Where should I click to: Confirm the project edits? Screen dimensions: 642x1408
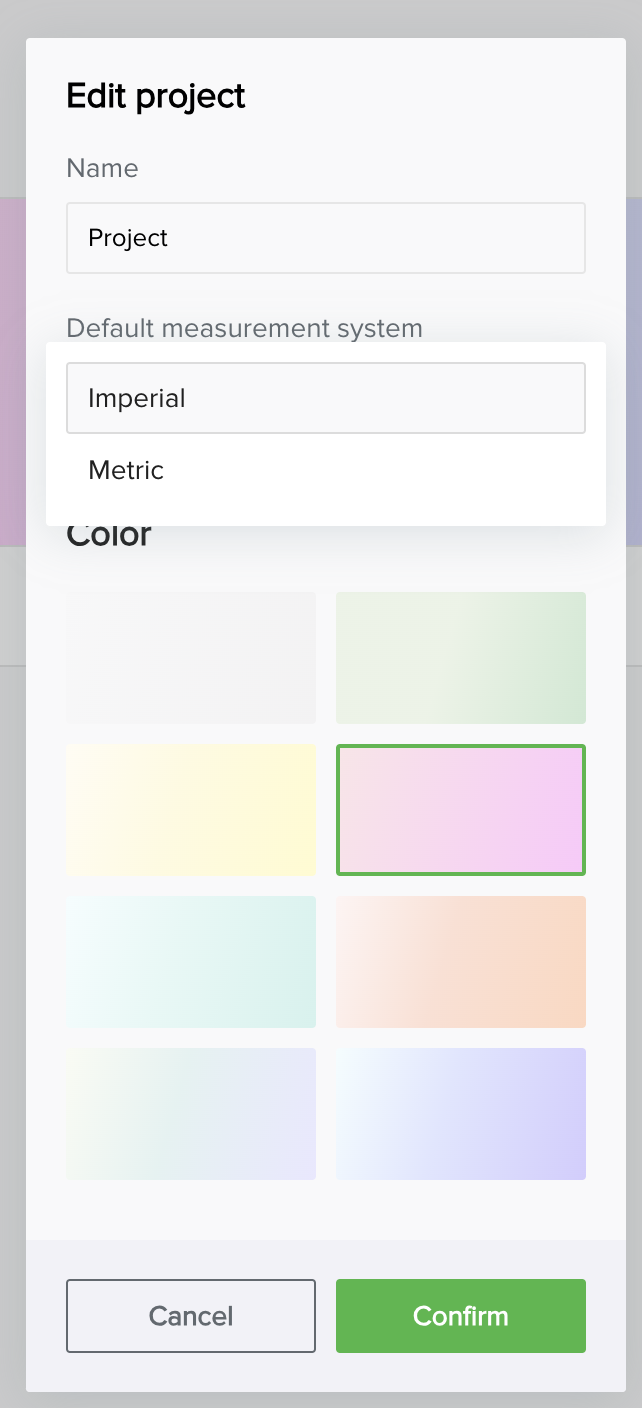pos(461,1316)
